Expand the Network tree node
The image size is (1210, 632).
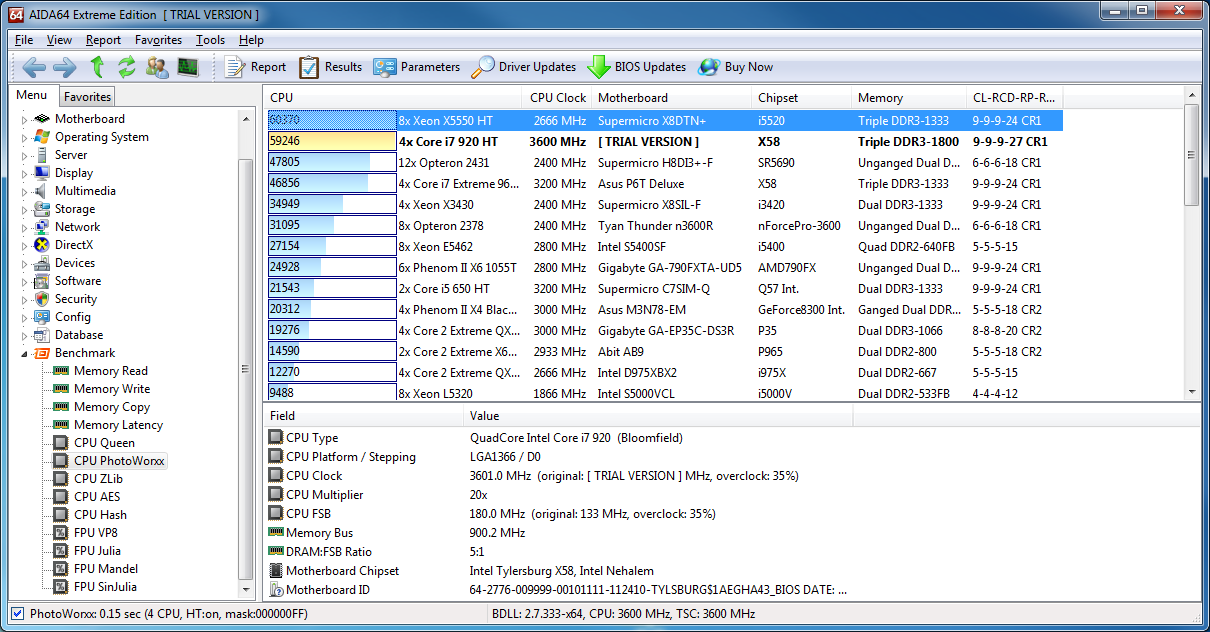25,227
